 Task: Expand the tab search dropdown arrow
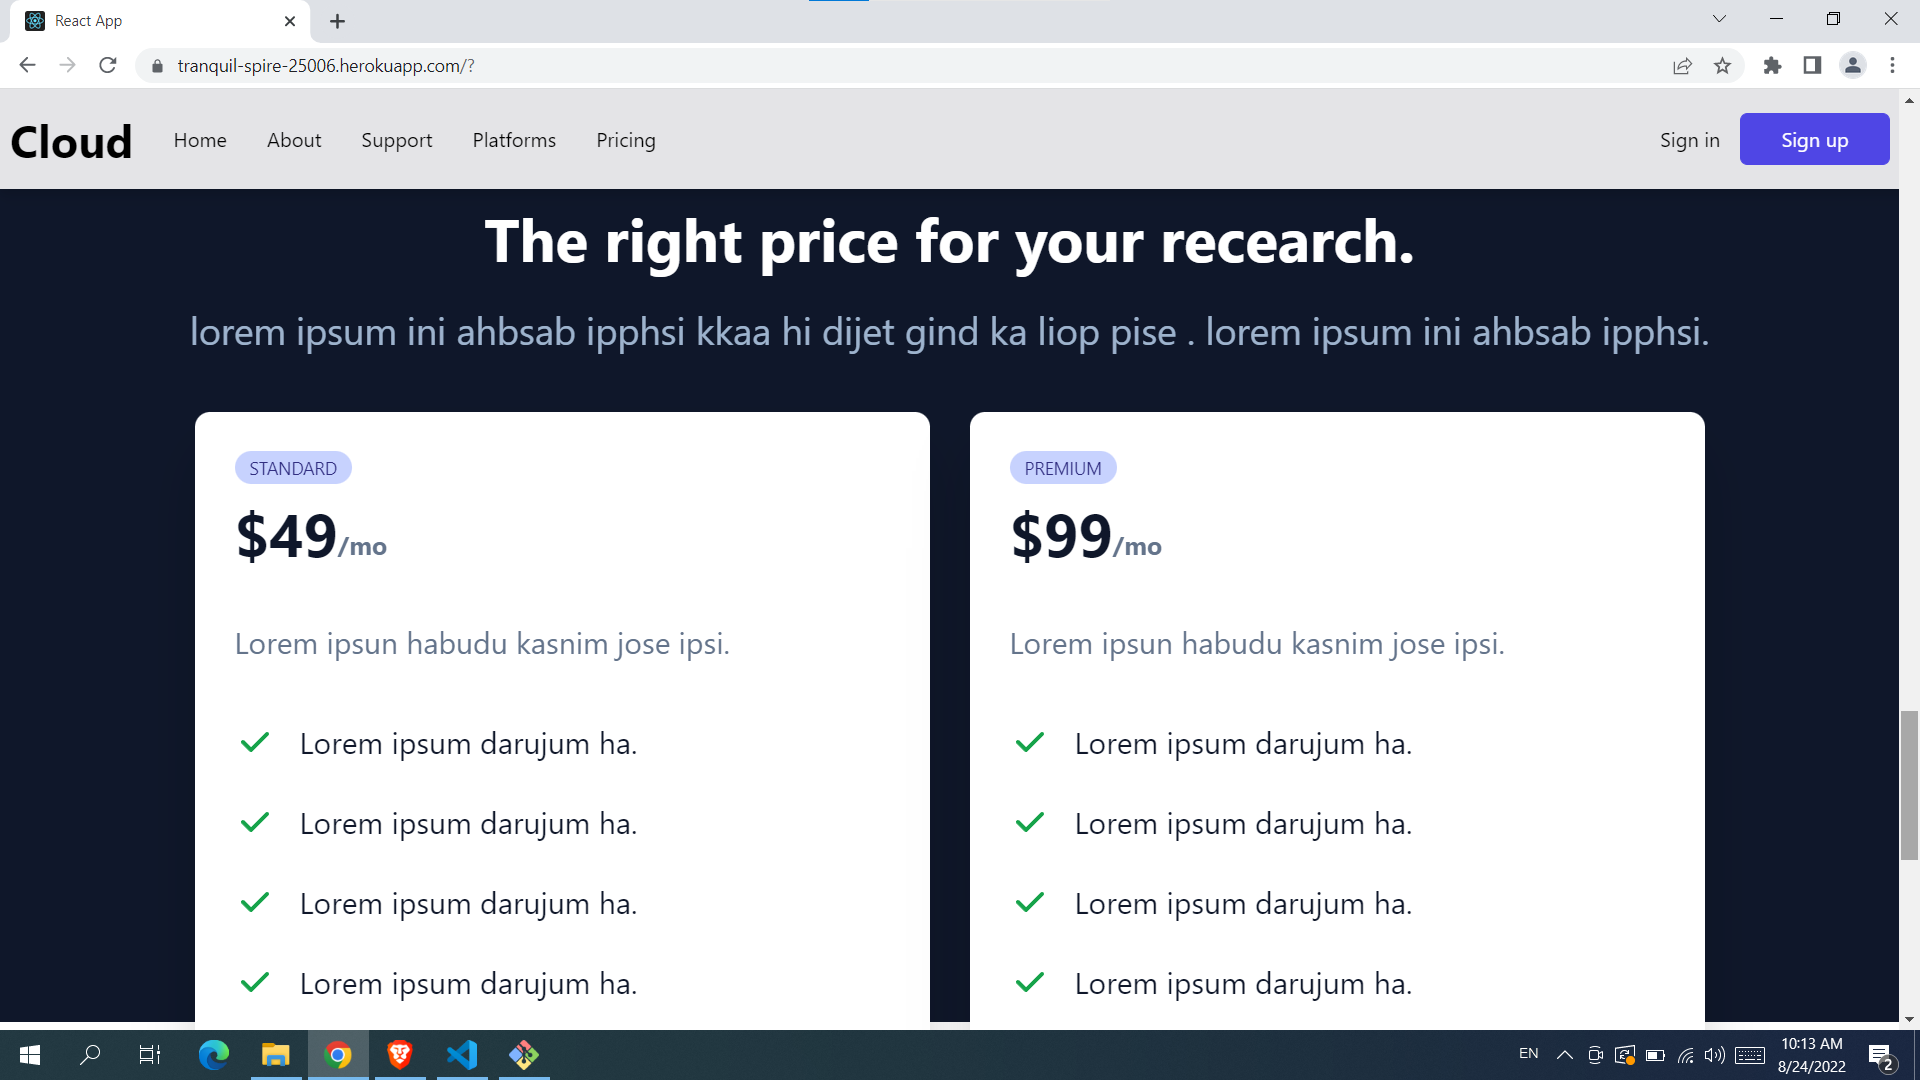pos(1719,19)
